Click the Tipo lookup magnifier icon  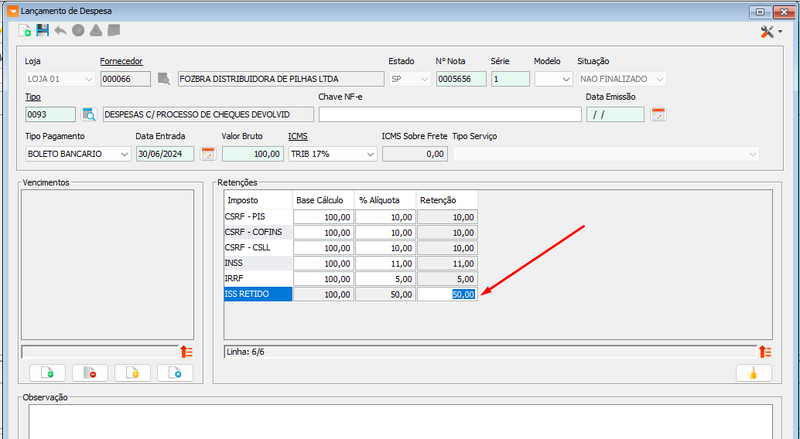tap(89, 114)
